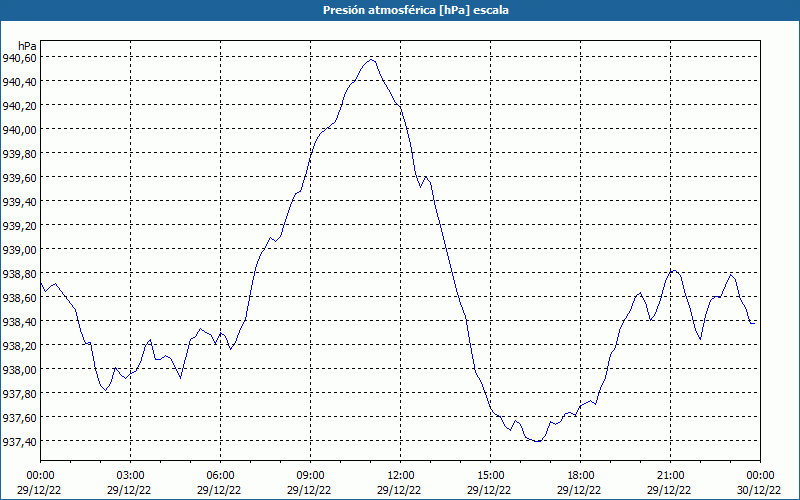Select the 29/12/22 date under 12:00
The image size is (800, 500).
pyautogui.click(x=399, y=490)
